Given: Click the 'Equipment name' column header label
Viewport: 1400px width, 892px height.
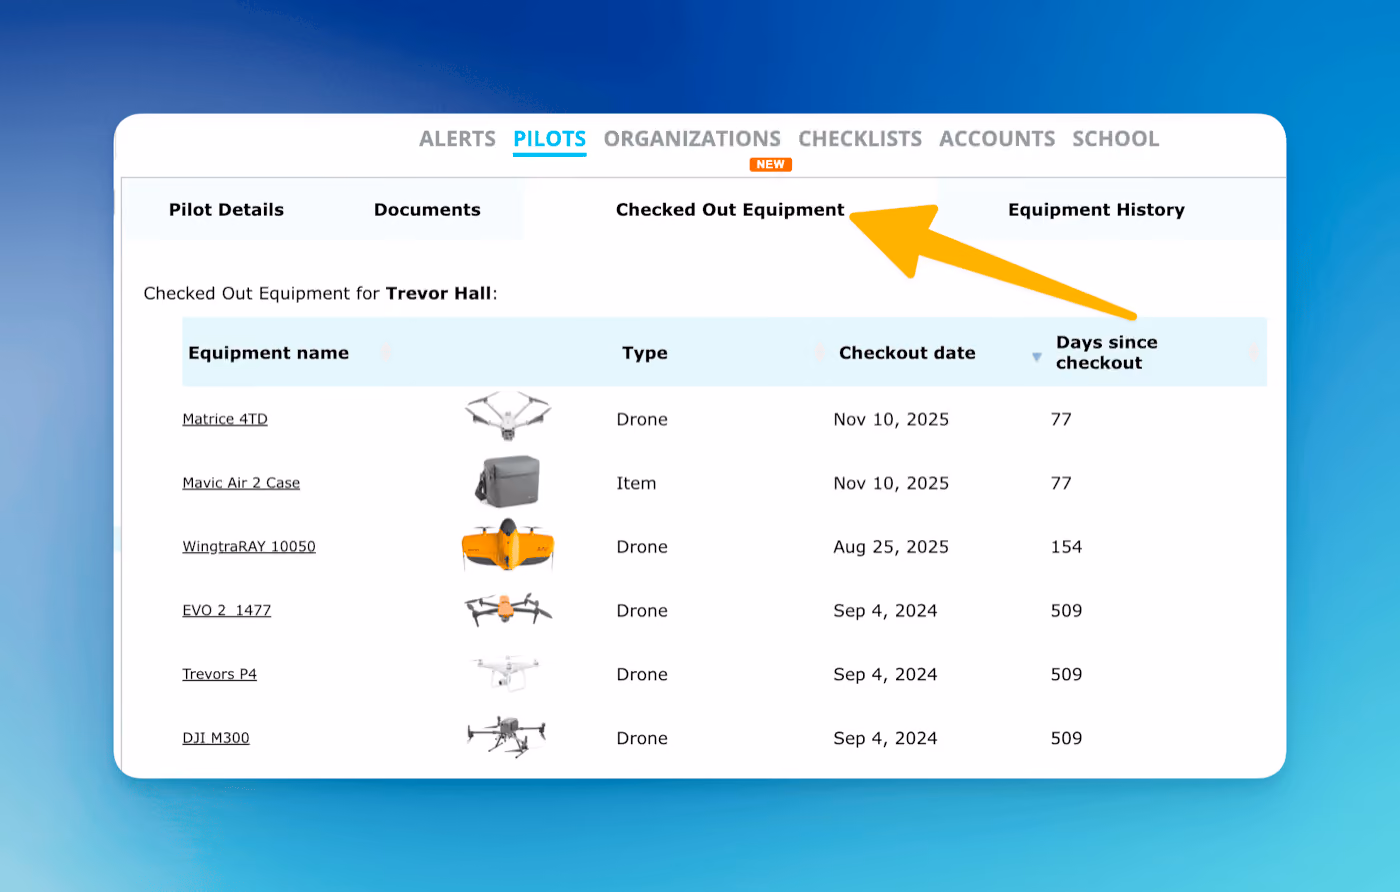Looking at the screenshot, I should click(268, 353).
